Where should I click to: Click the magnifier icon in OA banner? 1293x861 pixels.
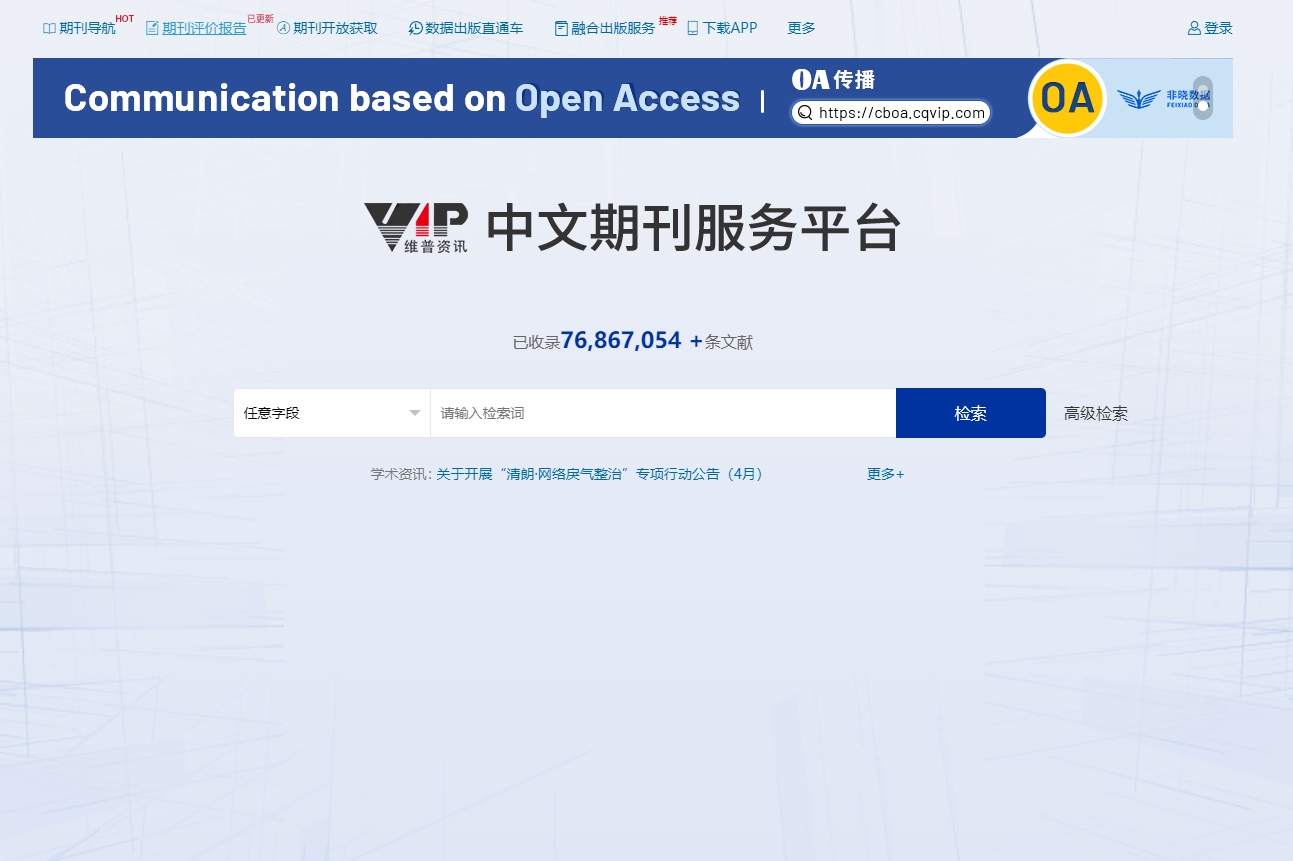click(805, 113)
